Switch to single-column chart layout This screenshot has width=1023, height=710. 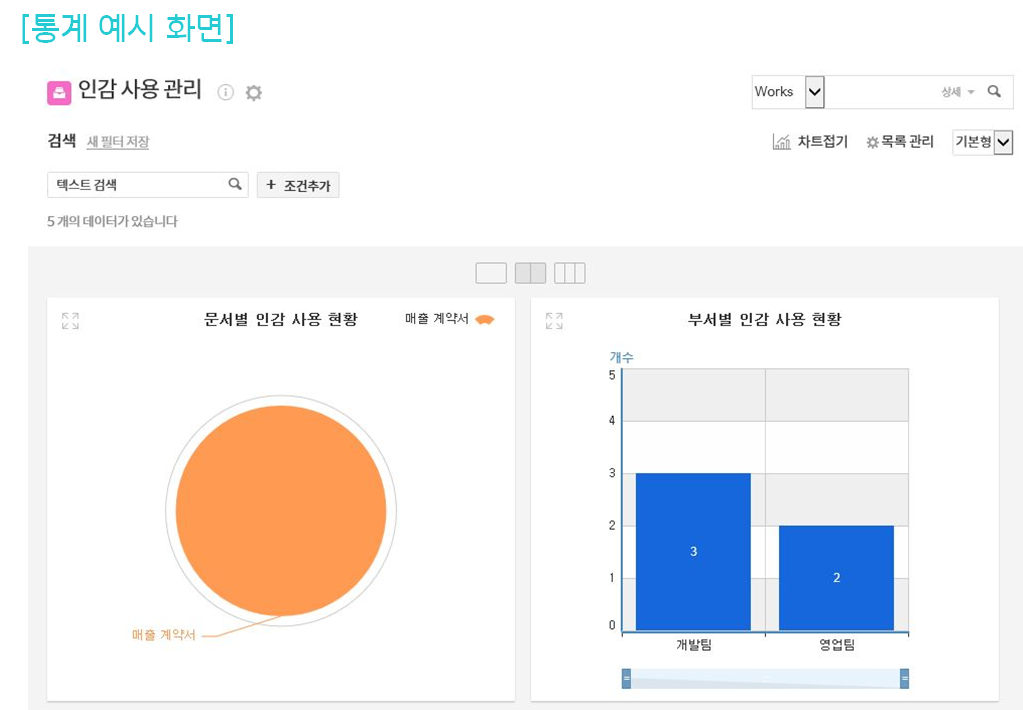pos(491,273)
